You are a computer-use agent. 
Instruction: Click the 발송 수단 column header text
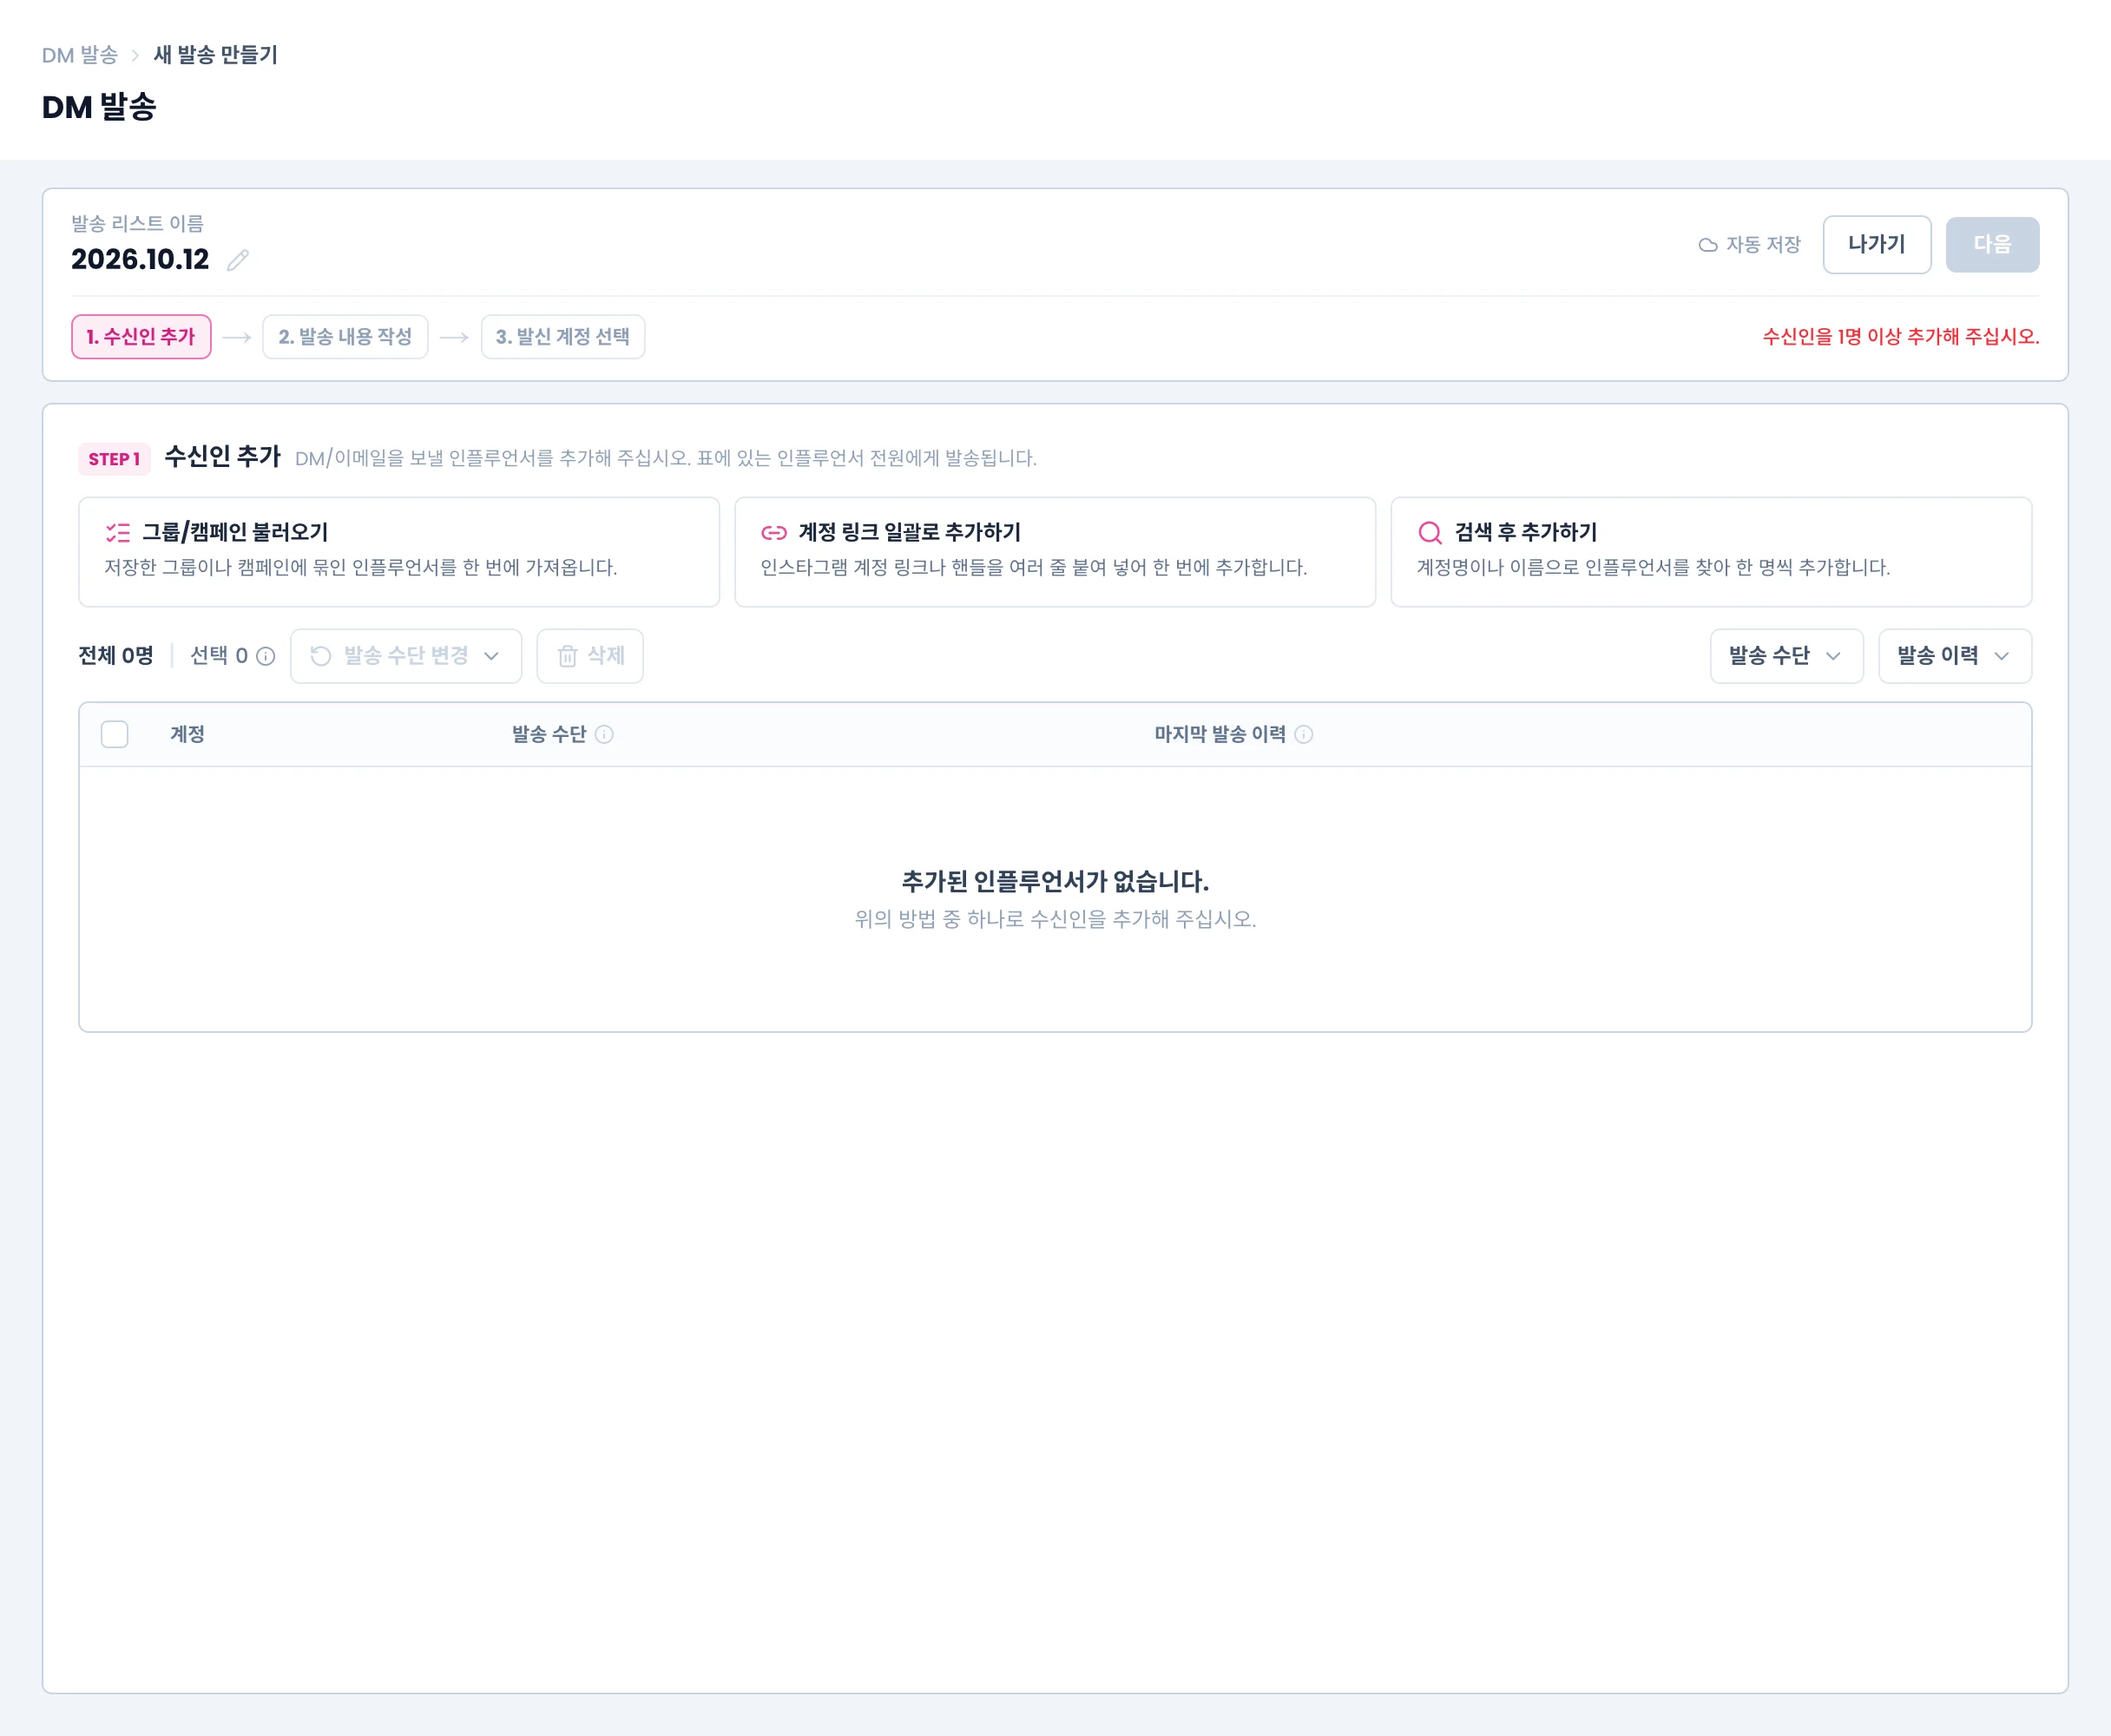[549, 734]
